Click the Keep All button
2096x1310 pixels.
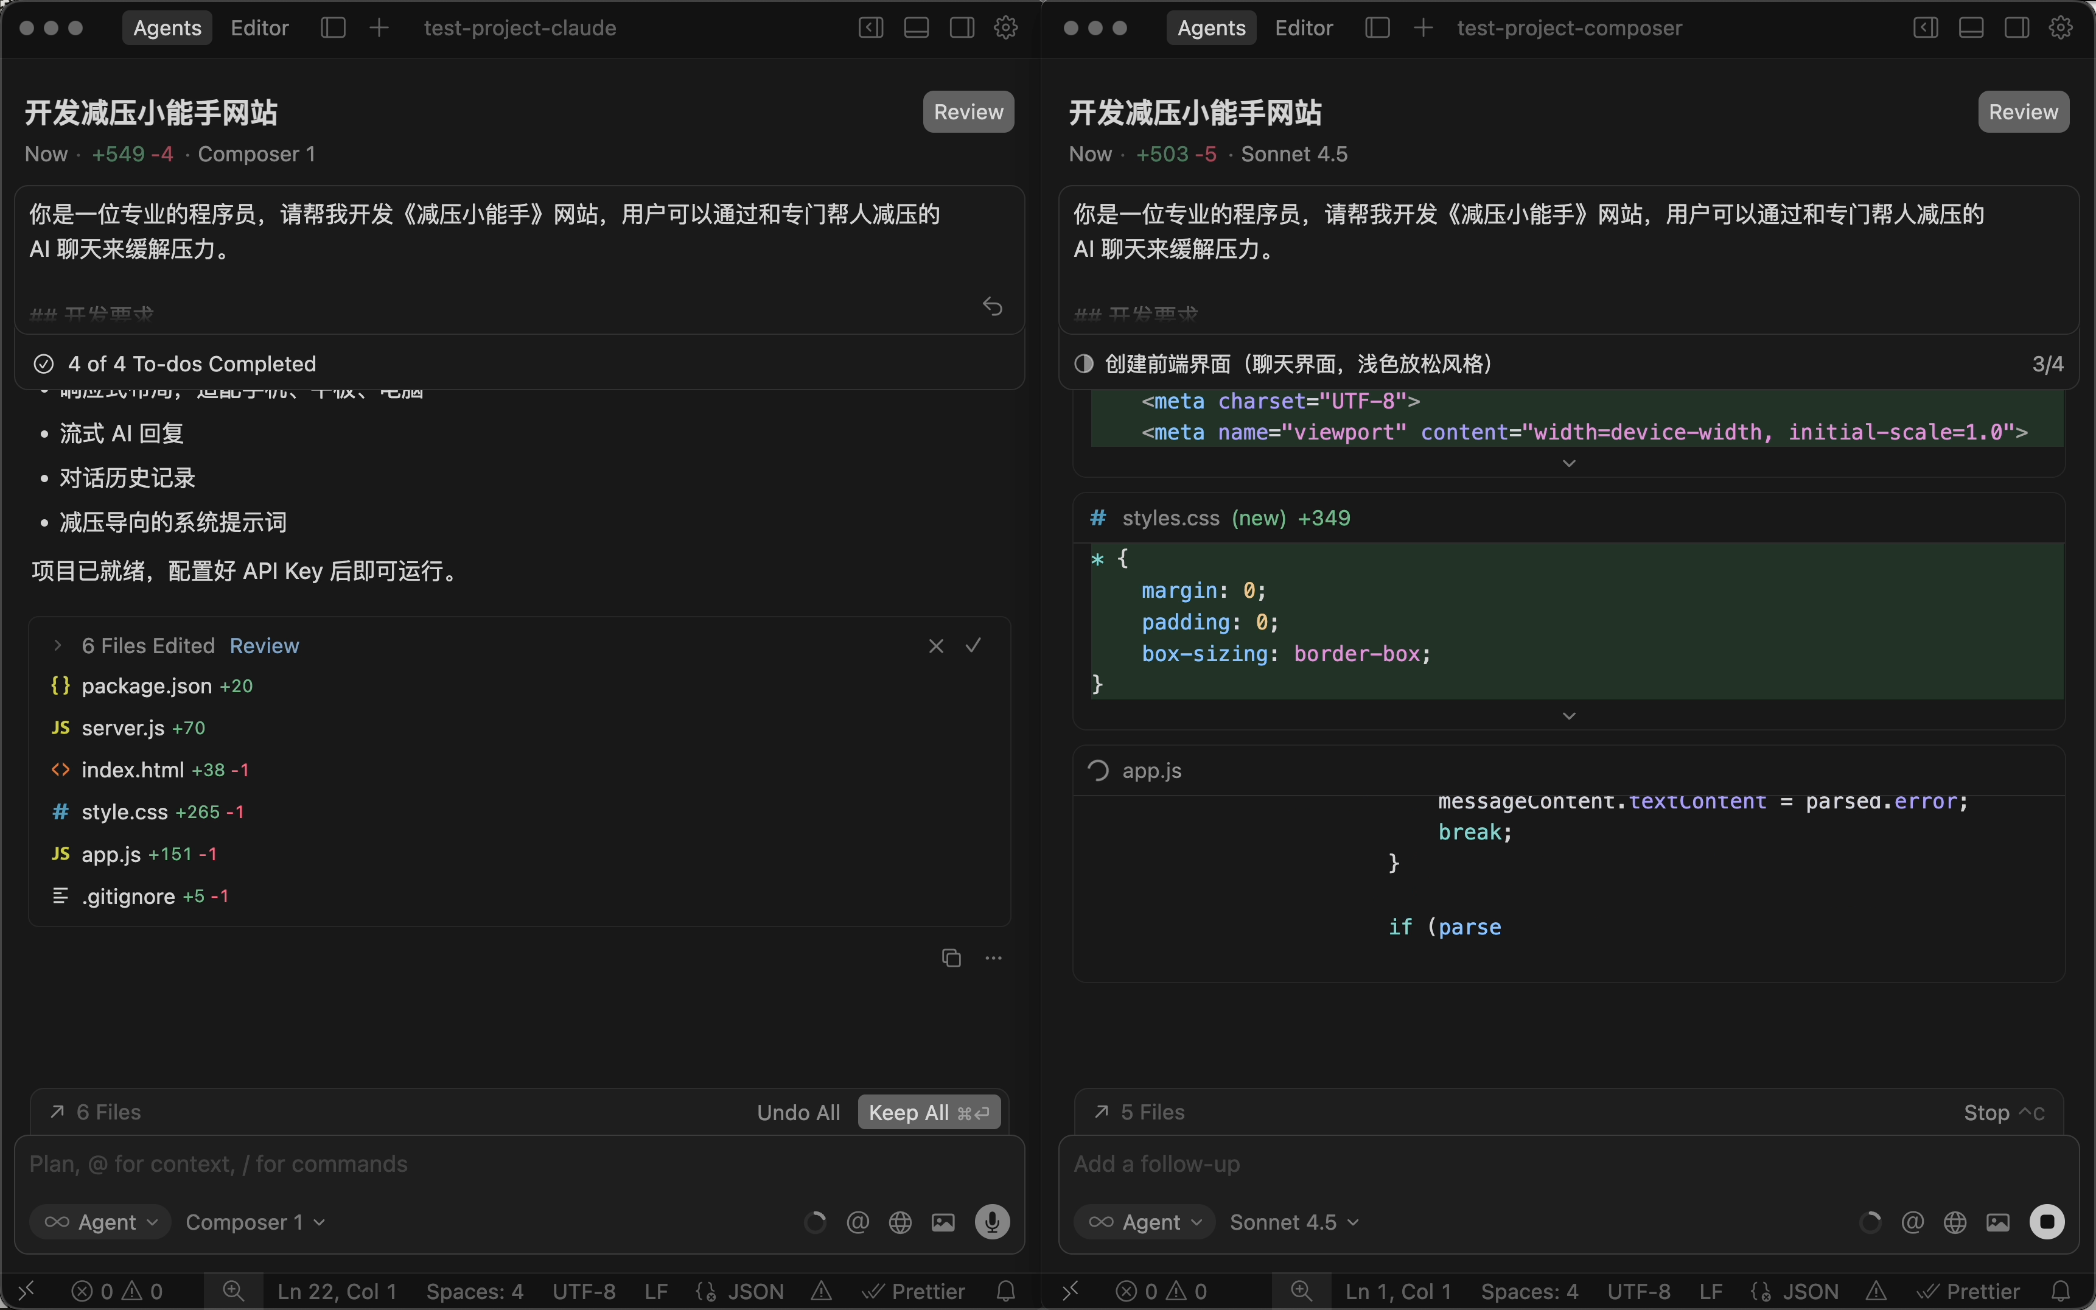(x=928, y=1112)
